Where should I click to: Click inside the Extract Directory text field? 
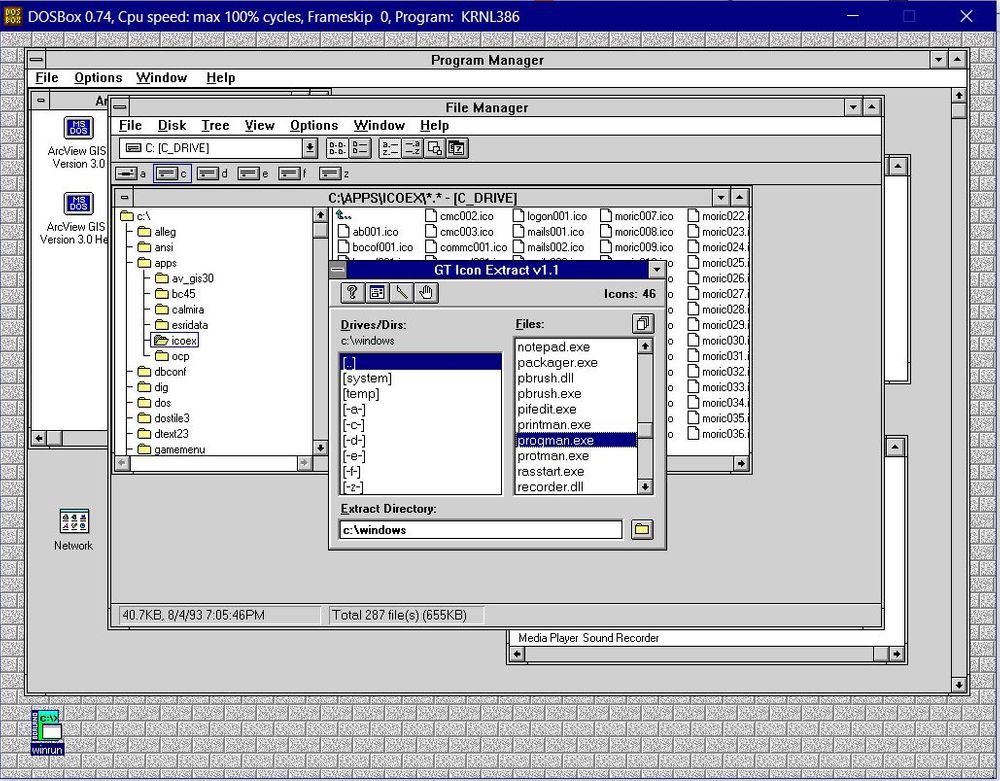pyautogui.click(x=480, y=529)
